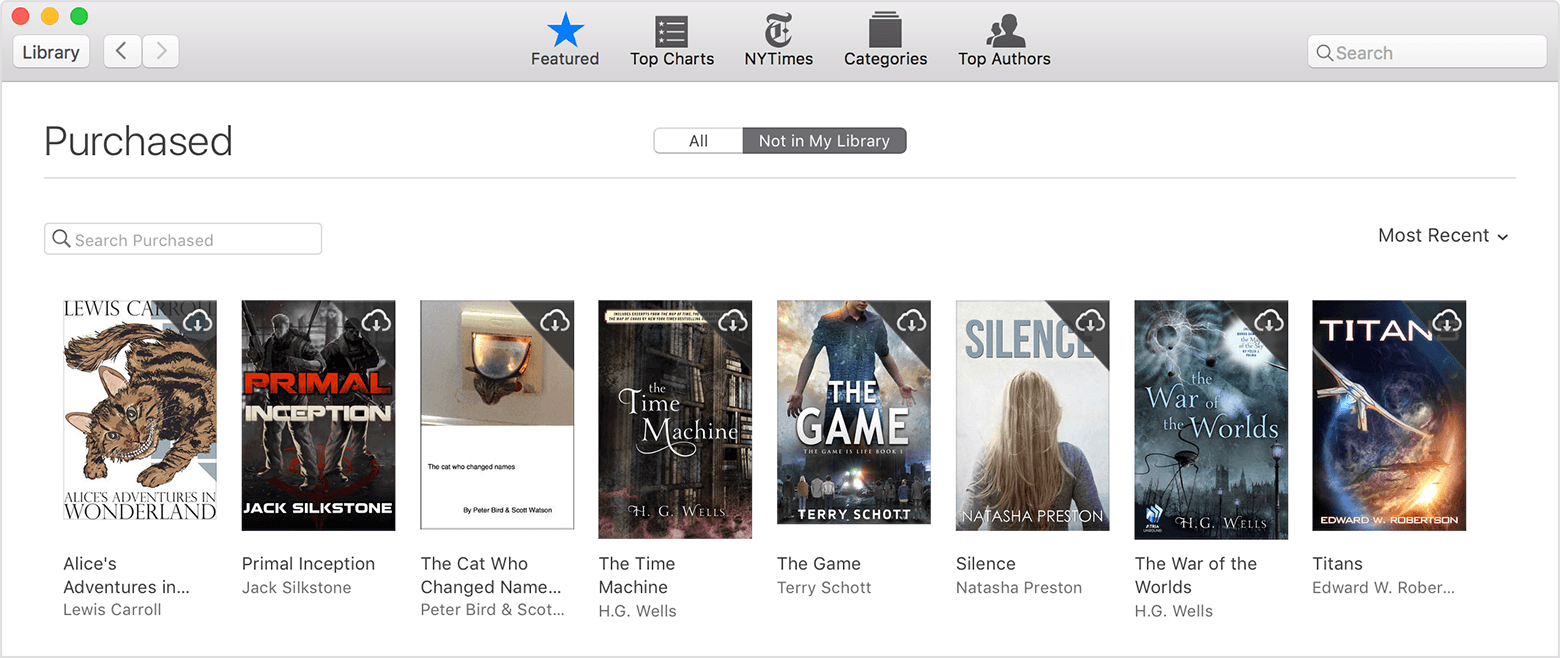Screen dimensions: 1560x658
Task: Download The Game via cloud icon
Action: coord(911,320)
